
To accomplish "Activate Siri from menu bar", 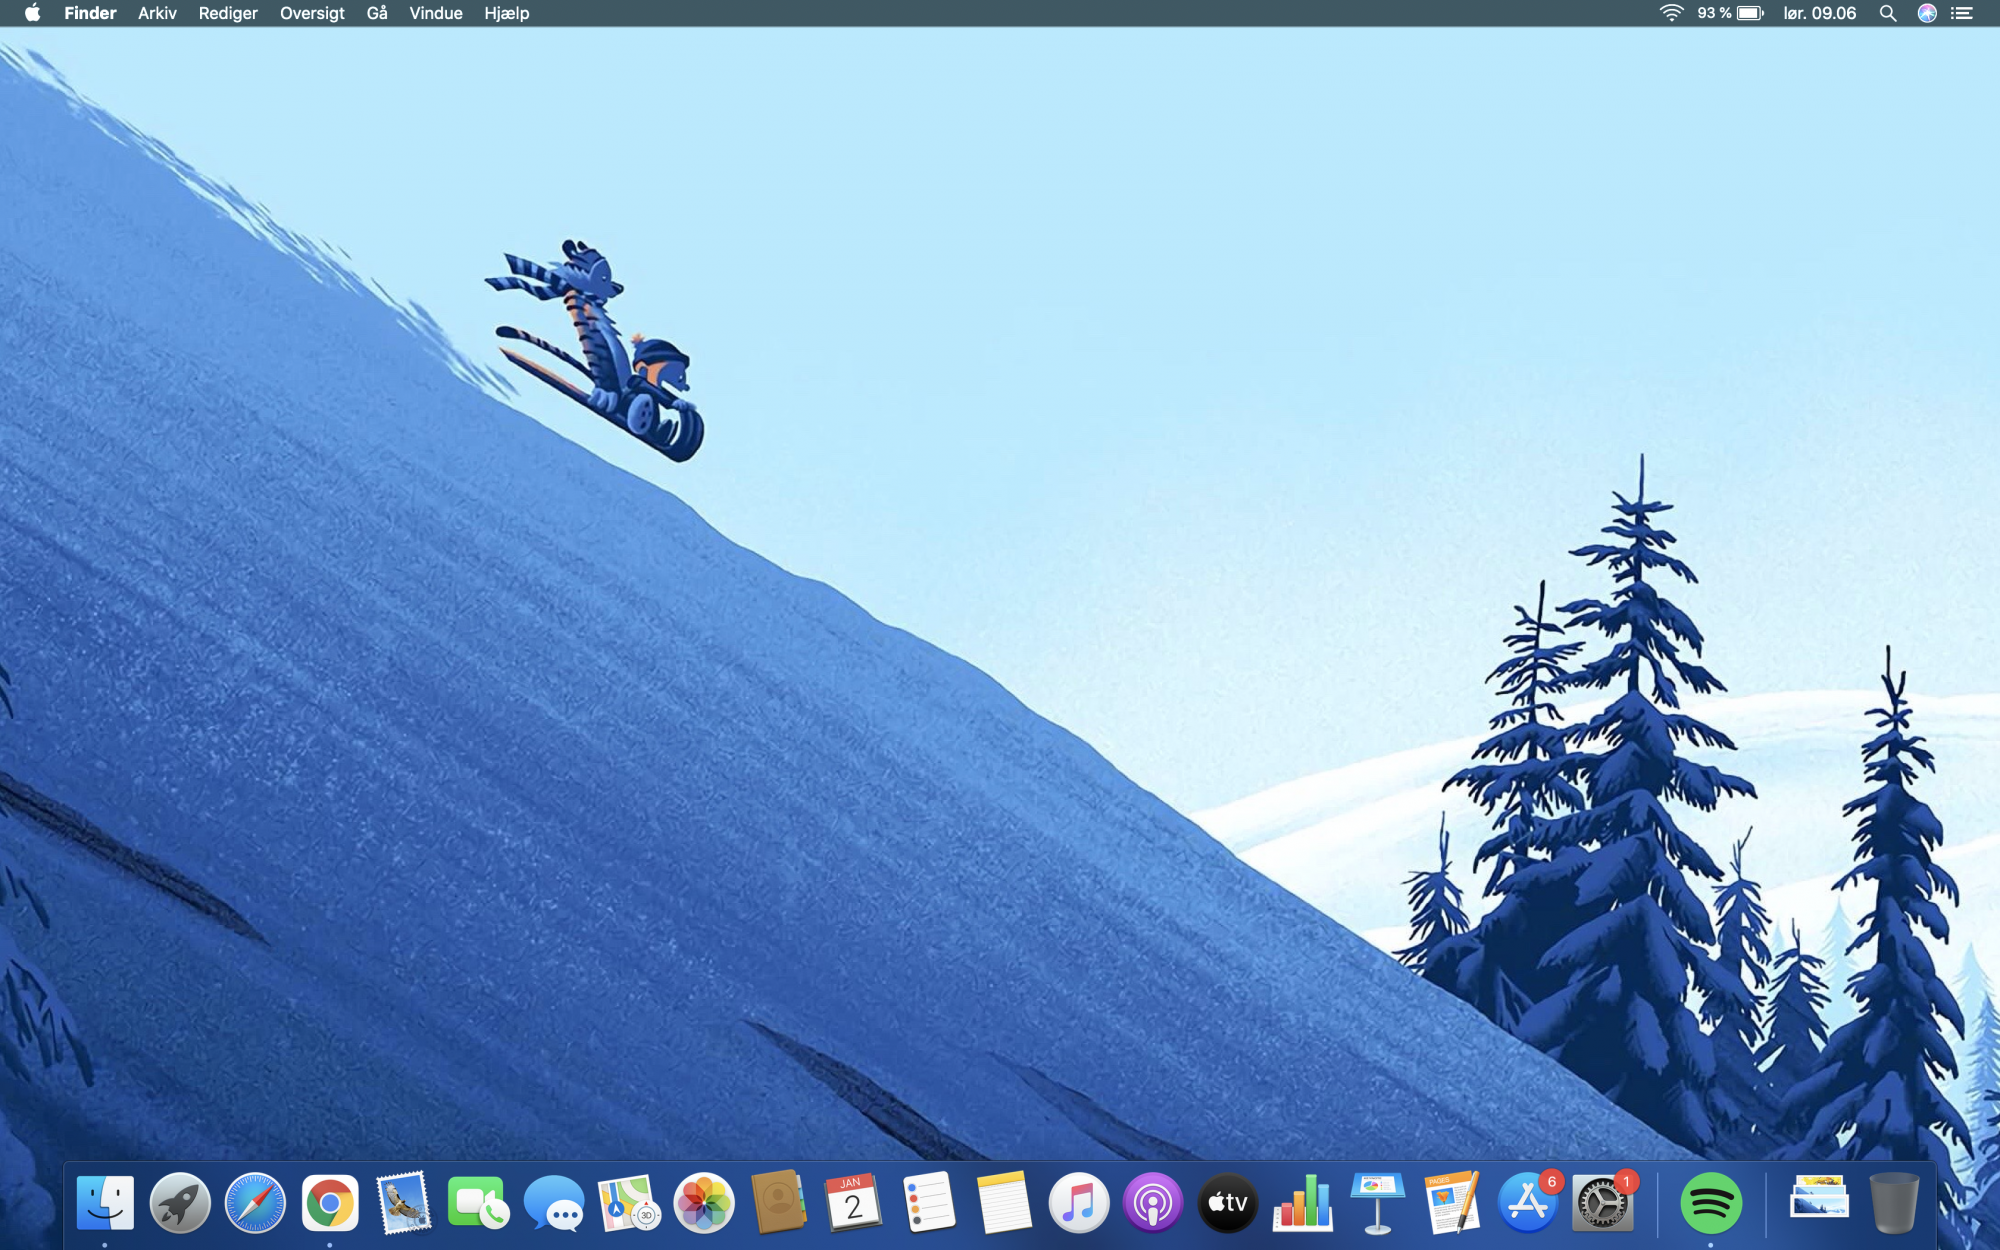I will pos(1927,13).
